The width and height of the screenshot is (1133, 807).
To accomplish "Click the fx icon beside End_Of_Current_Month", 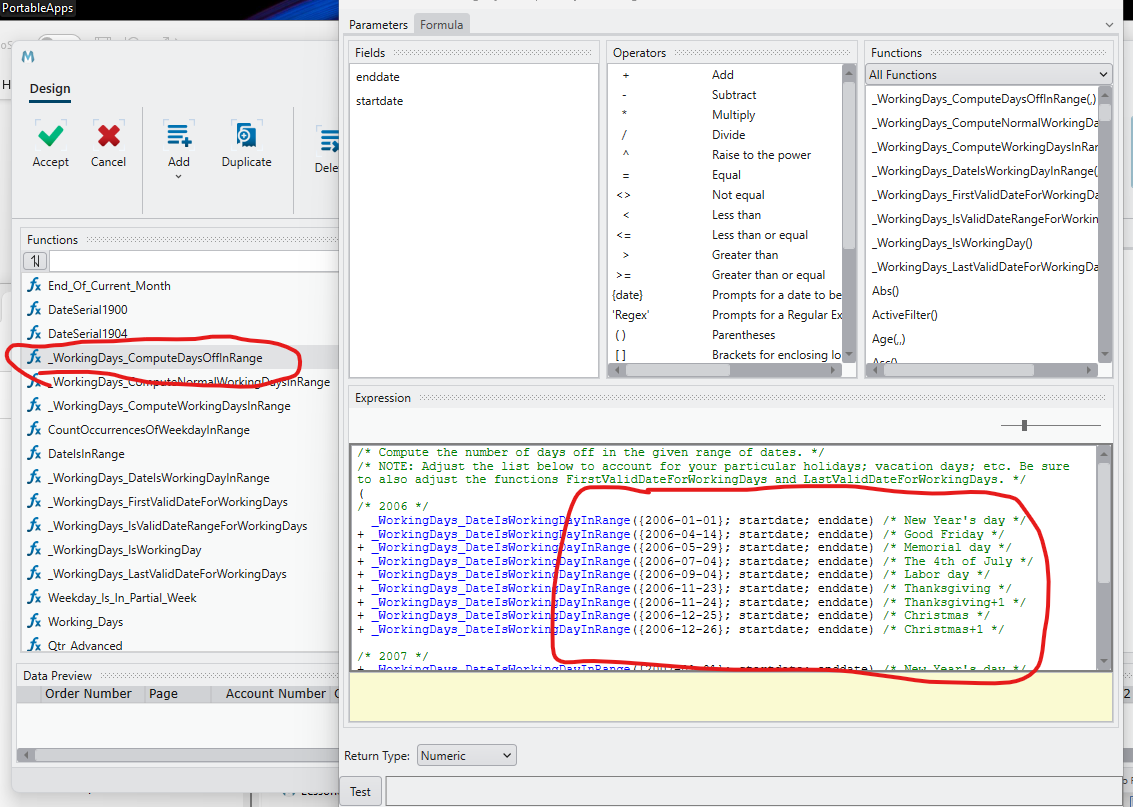I will (34, 285).
